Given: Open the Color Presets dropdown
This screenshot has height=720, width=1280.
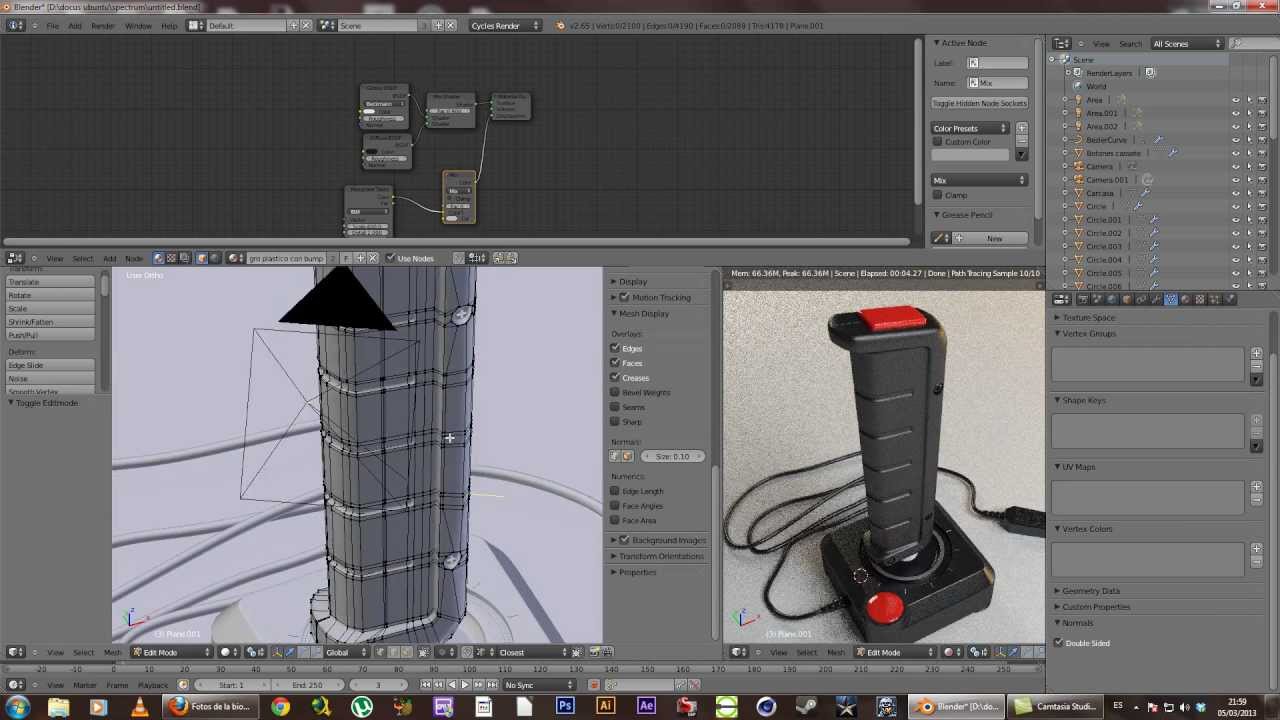Looking at the screenshot, I should (971, 128).
